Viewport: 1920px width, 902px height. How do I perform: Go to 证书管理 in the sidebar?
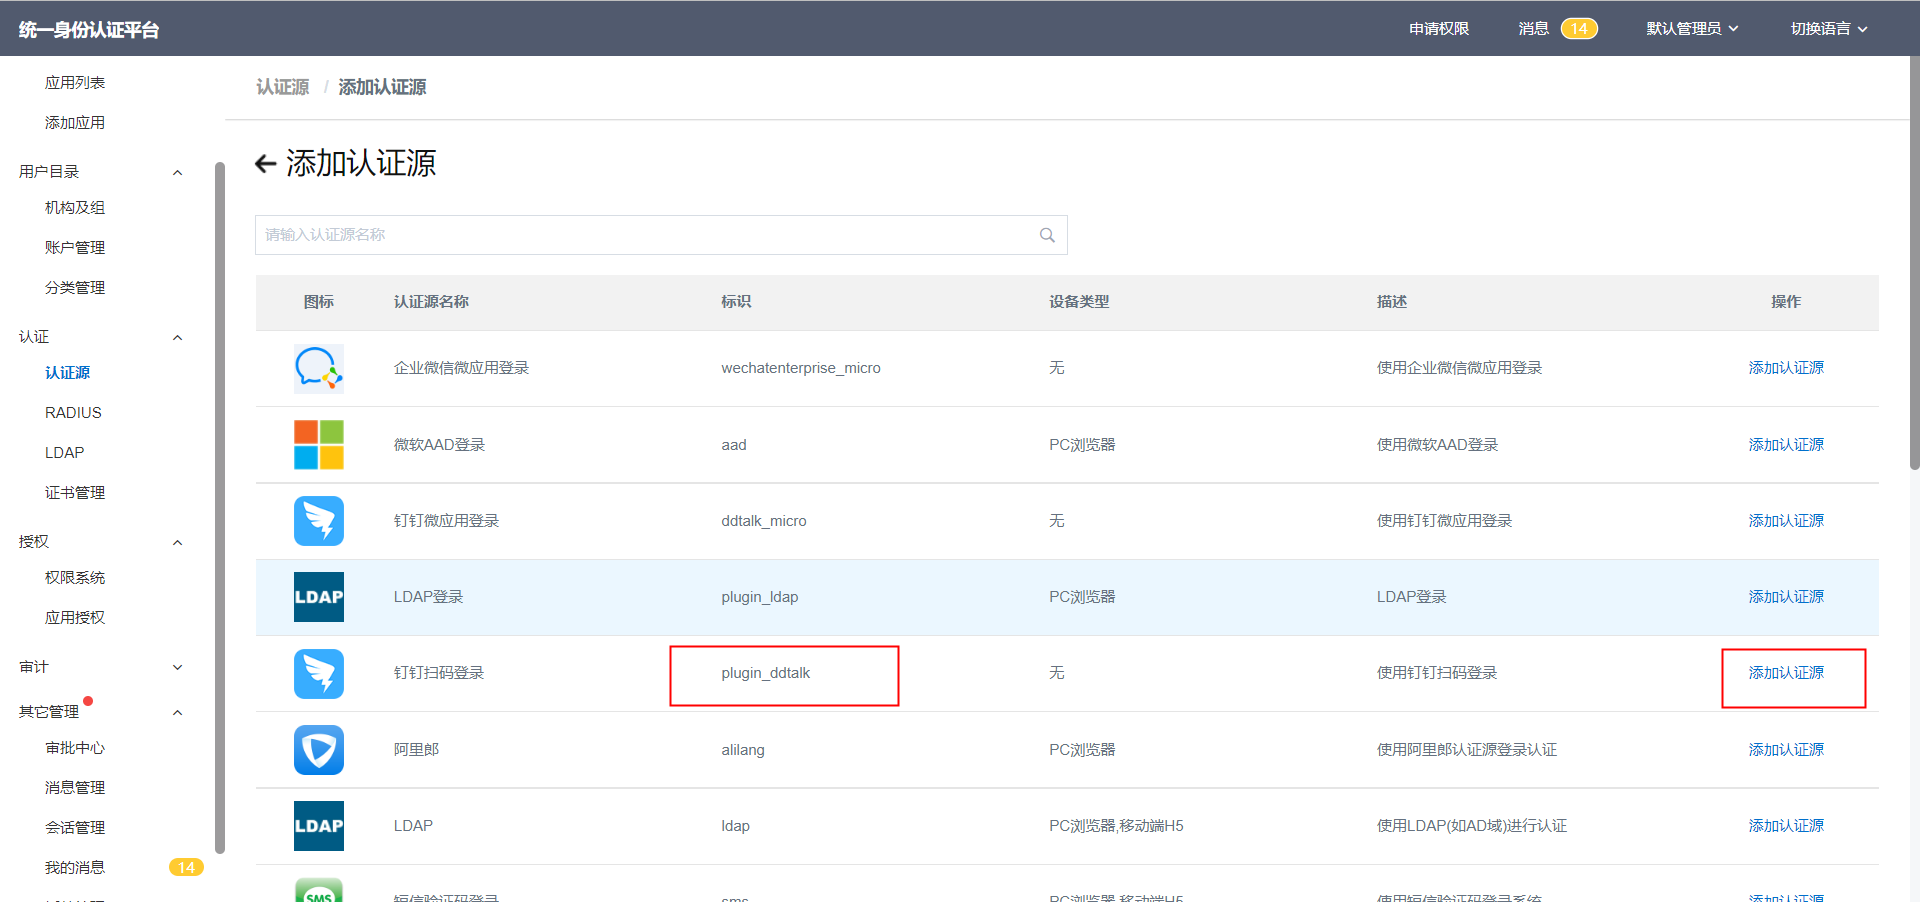75,493
